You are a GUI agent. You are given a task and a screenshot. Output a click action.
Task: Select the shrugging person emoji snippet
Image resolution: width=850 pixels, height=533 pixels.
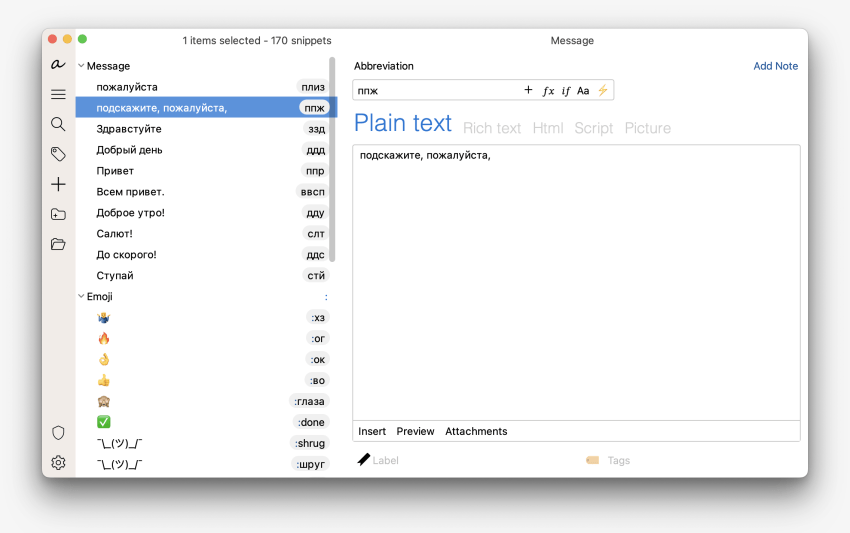click(x=104, y=318)
